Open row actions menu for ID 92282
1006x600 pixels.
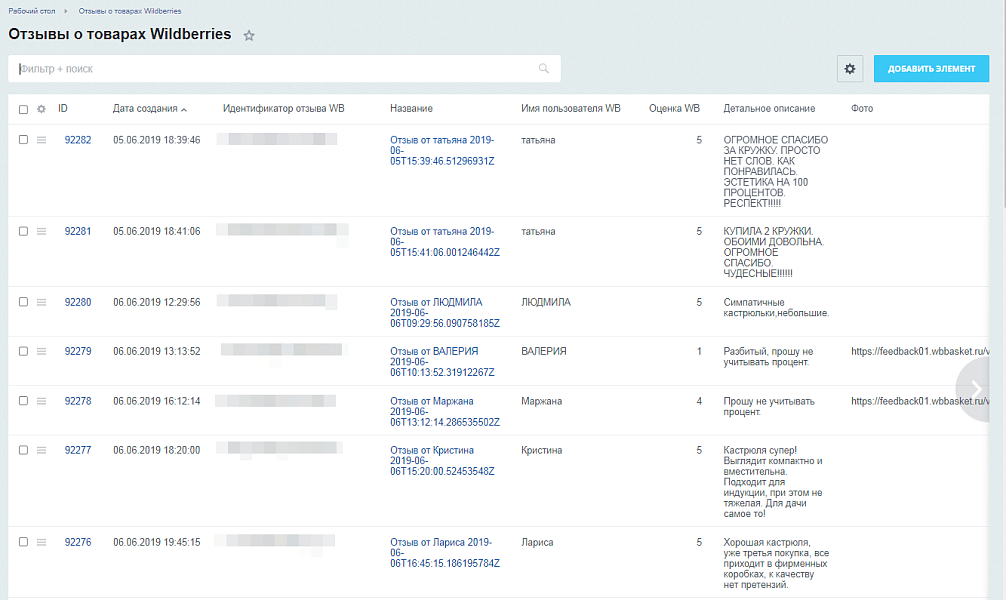pos(42,140)
